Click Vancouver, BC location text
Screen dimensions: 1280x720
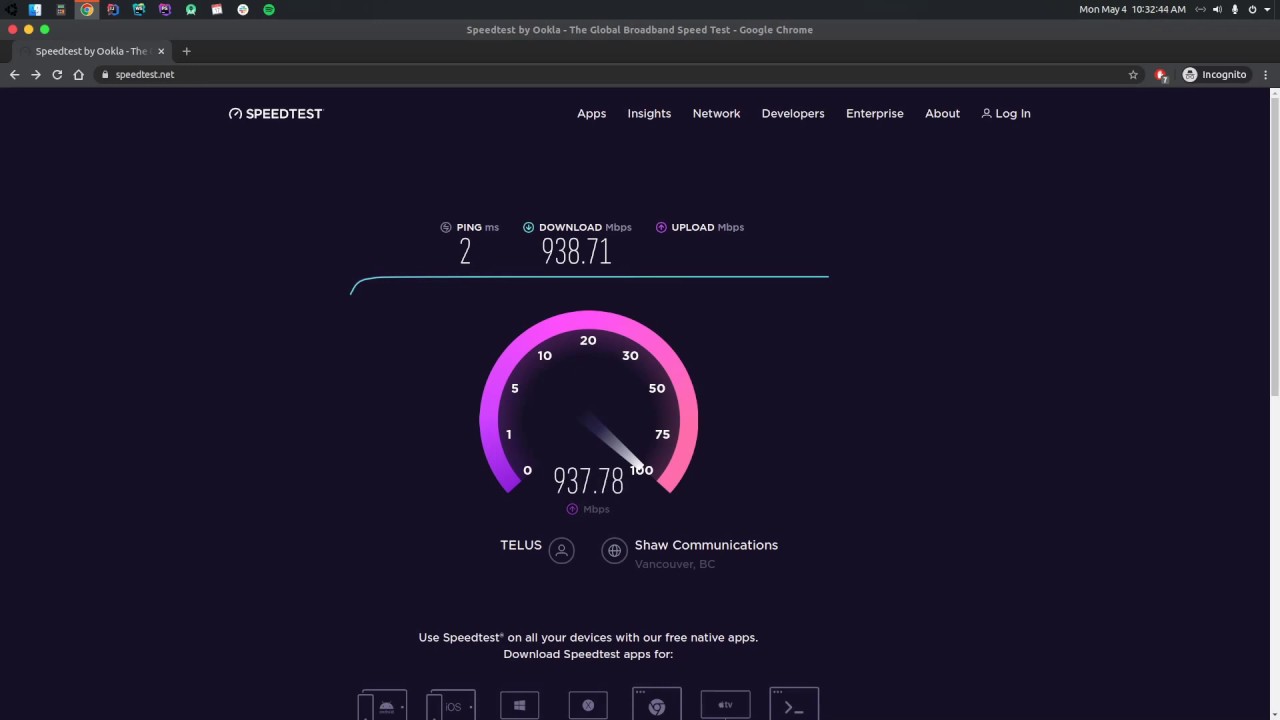tap(675, 564)
